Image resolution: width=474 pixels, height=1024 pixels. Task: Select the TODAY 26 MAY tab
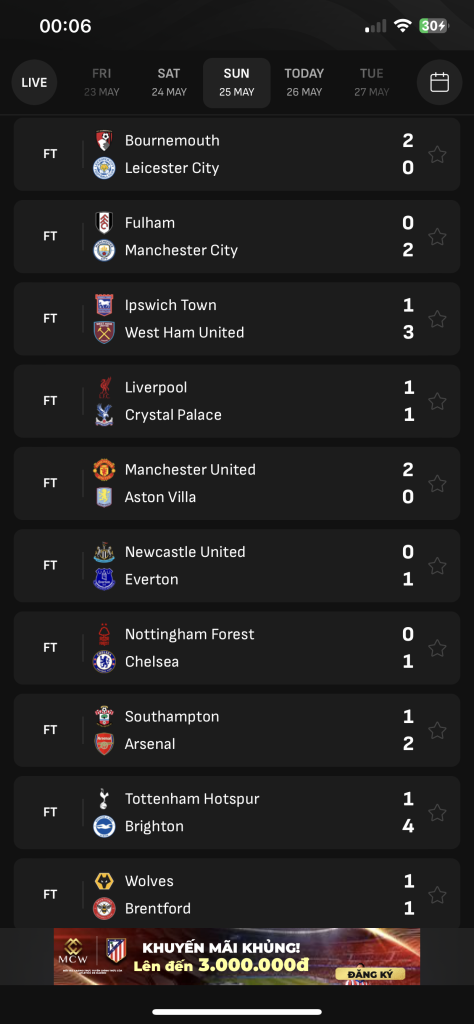tap(304, 82)
